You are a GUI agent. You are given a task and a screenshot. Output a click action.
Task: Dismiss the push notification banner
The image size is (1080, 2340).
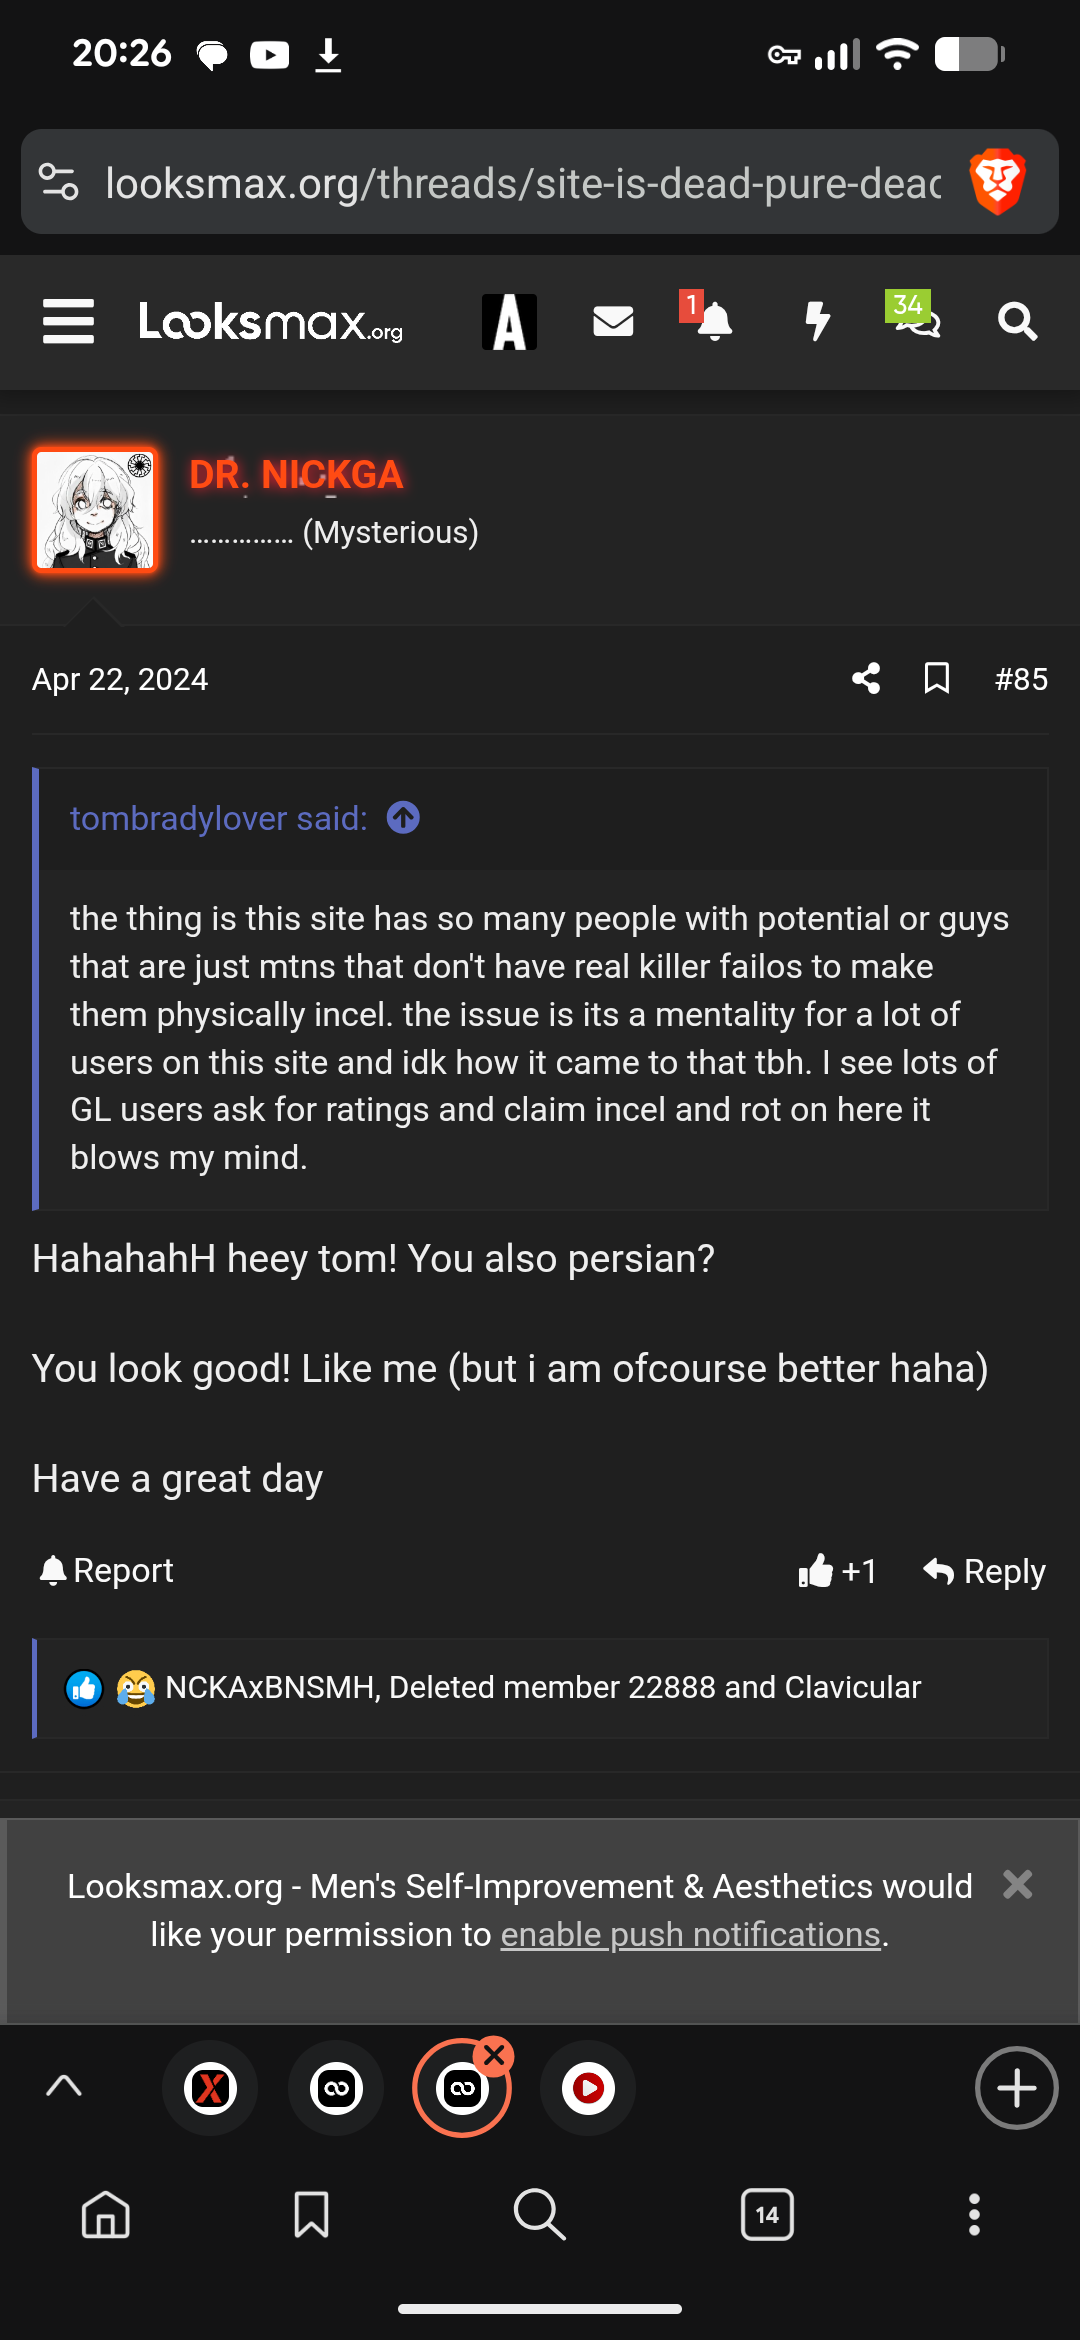[1017, 1885]
